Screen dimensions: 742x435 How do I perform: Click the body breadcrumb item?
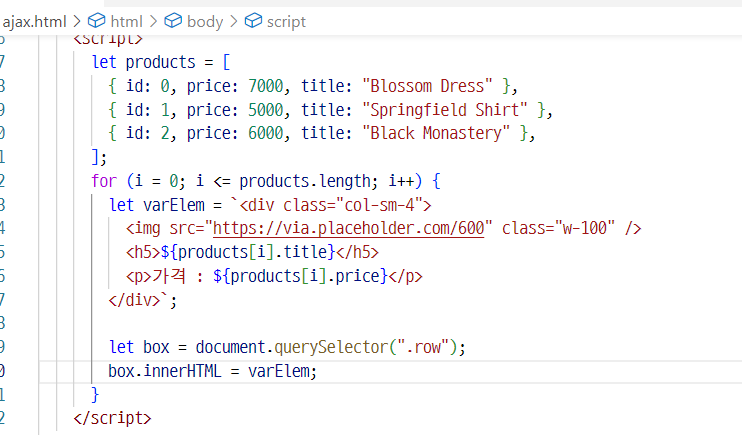click(x=205, y=22)
